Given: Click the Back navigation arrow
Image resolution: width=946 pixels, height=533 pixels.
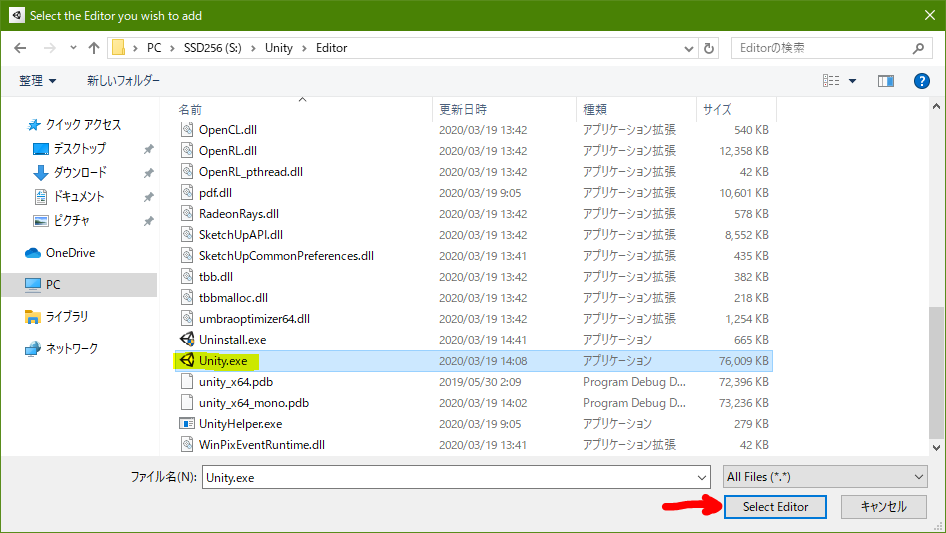Looking at the screenshot, I should [x=20, y=48].
